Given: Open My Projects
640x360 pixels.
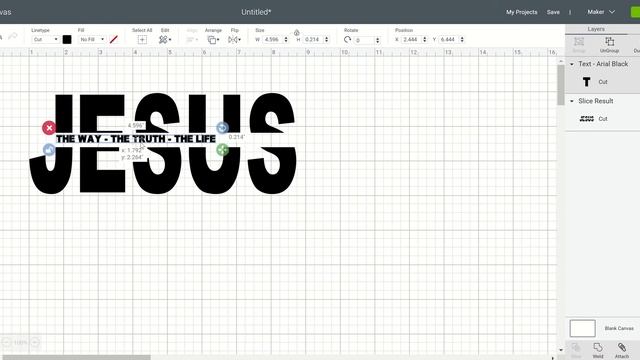Looking at the screenshot, I should click(522, 12).
